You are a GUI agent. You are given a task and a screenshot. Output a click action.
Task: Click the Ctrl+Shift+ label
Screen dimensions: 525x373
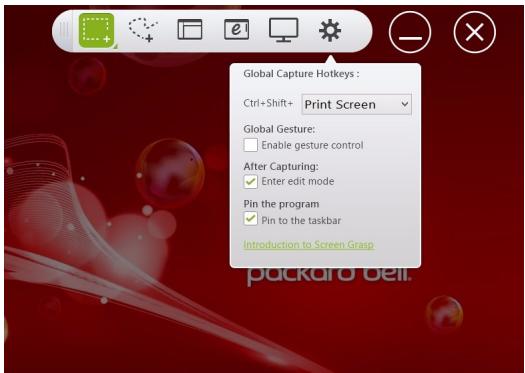click(x=268, y=103)
